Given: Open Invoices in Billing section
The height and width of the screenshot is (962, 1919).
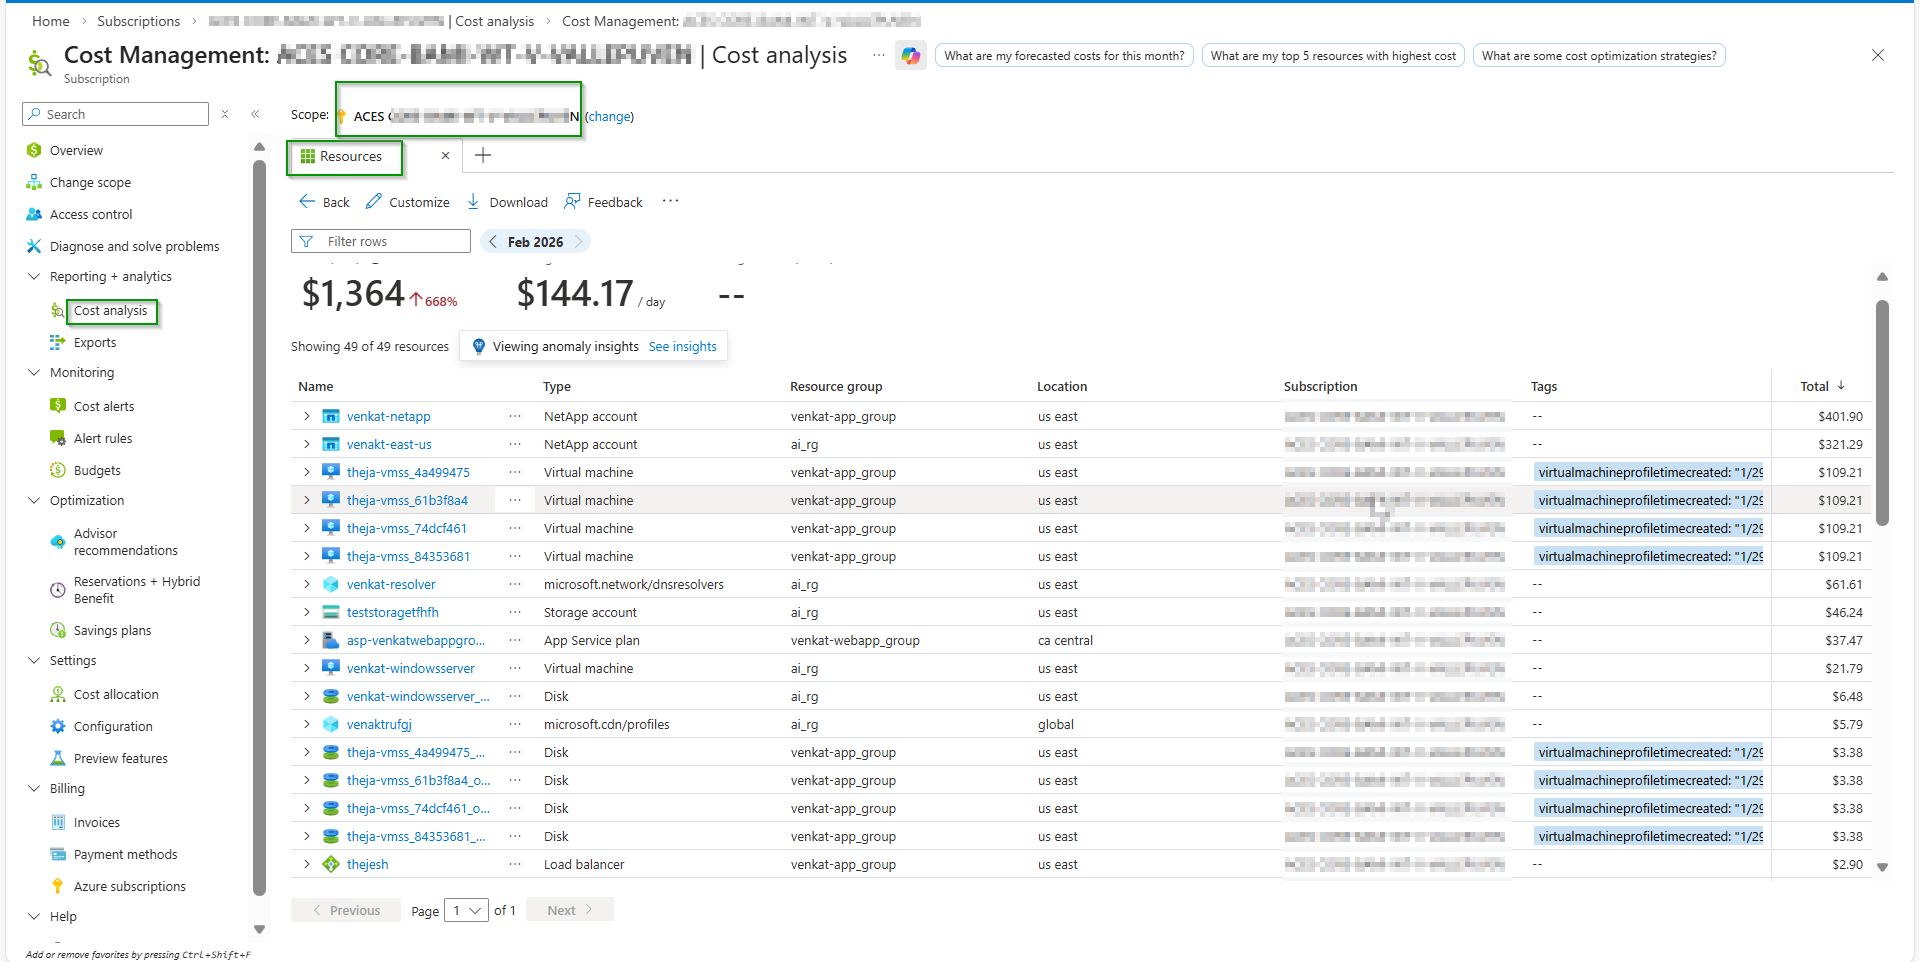Looking at the screenshot, I should coord(97,823).
